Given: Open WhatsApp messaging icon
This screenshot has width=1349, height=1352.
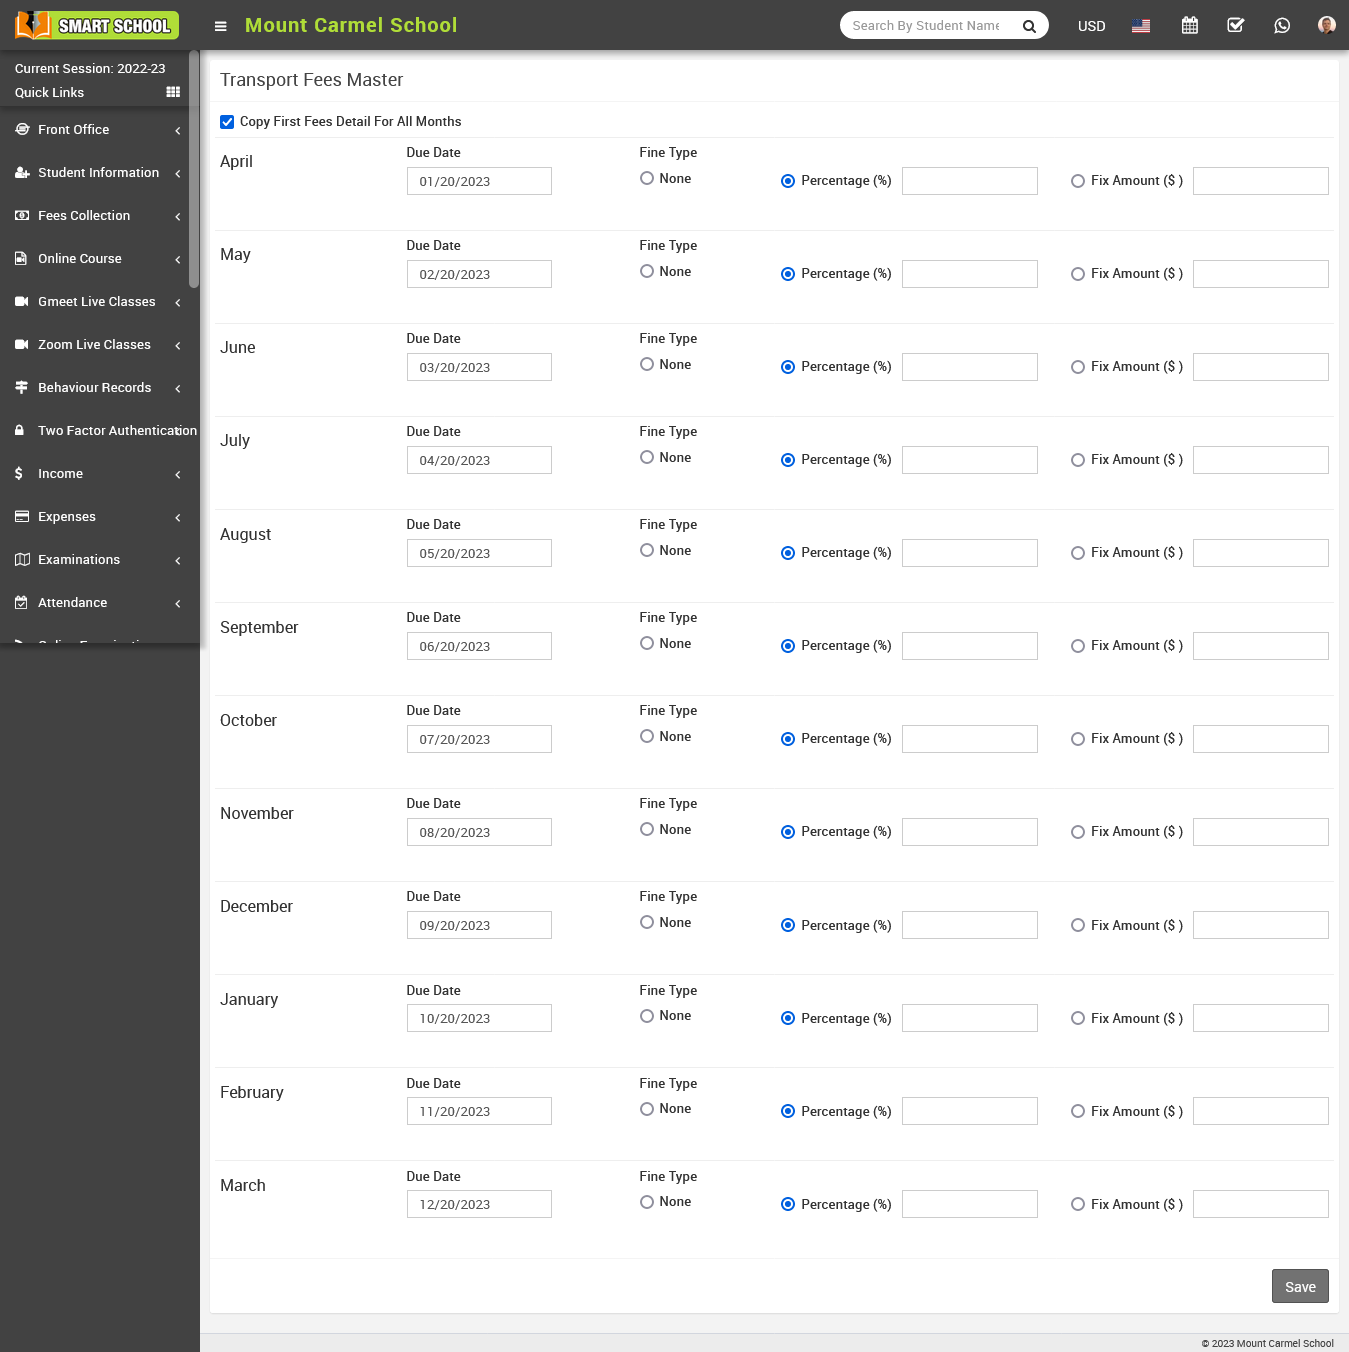Looking at the screenshot, I should (1282, 26).
